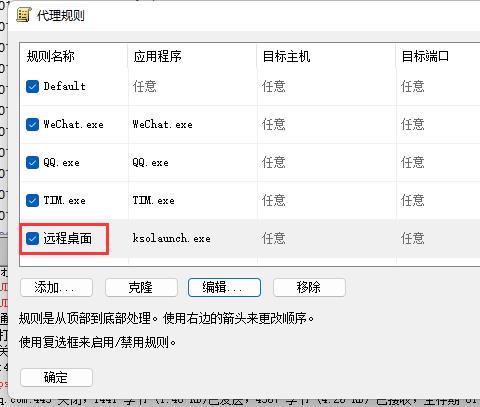This screenshot has height=407, width=480.
Task: Uncheck the WeChat.exe rule
Action: pos(32,124)
